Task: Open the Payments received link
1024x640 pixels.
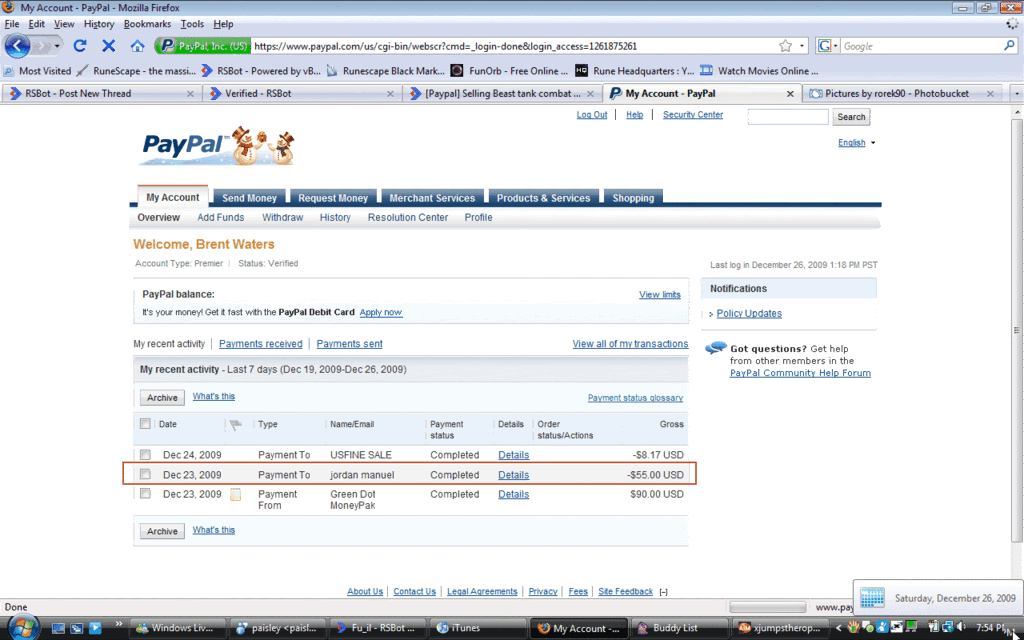Action: pyautogui.click(x=261, y=344)
